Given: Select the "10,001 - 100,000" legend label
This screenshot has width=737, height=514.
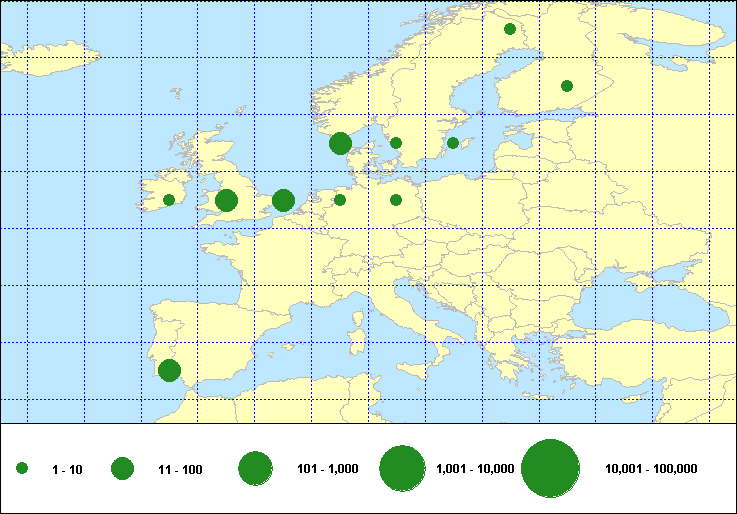Looking at the screenshot, I should click(651, 469).
